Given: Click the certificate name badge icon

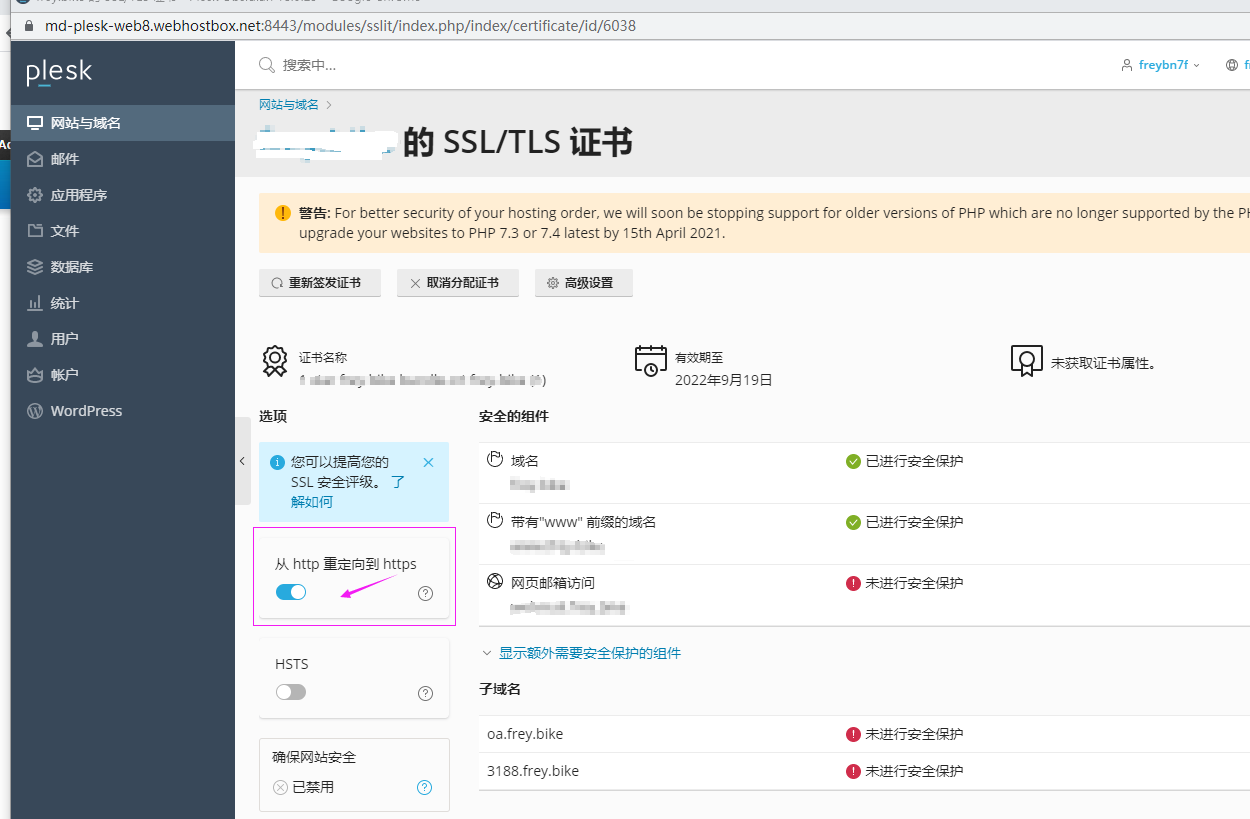Looking at the screenshot, I should (x=275, y=361).
